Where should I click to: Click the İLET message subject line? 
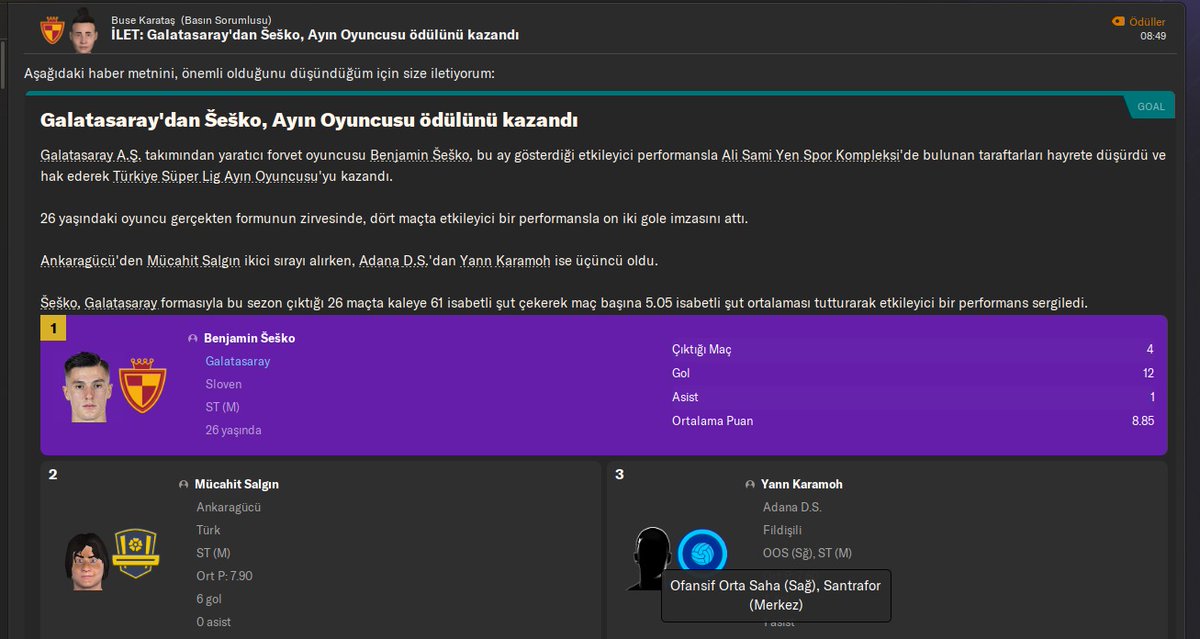315,35
